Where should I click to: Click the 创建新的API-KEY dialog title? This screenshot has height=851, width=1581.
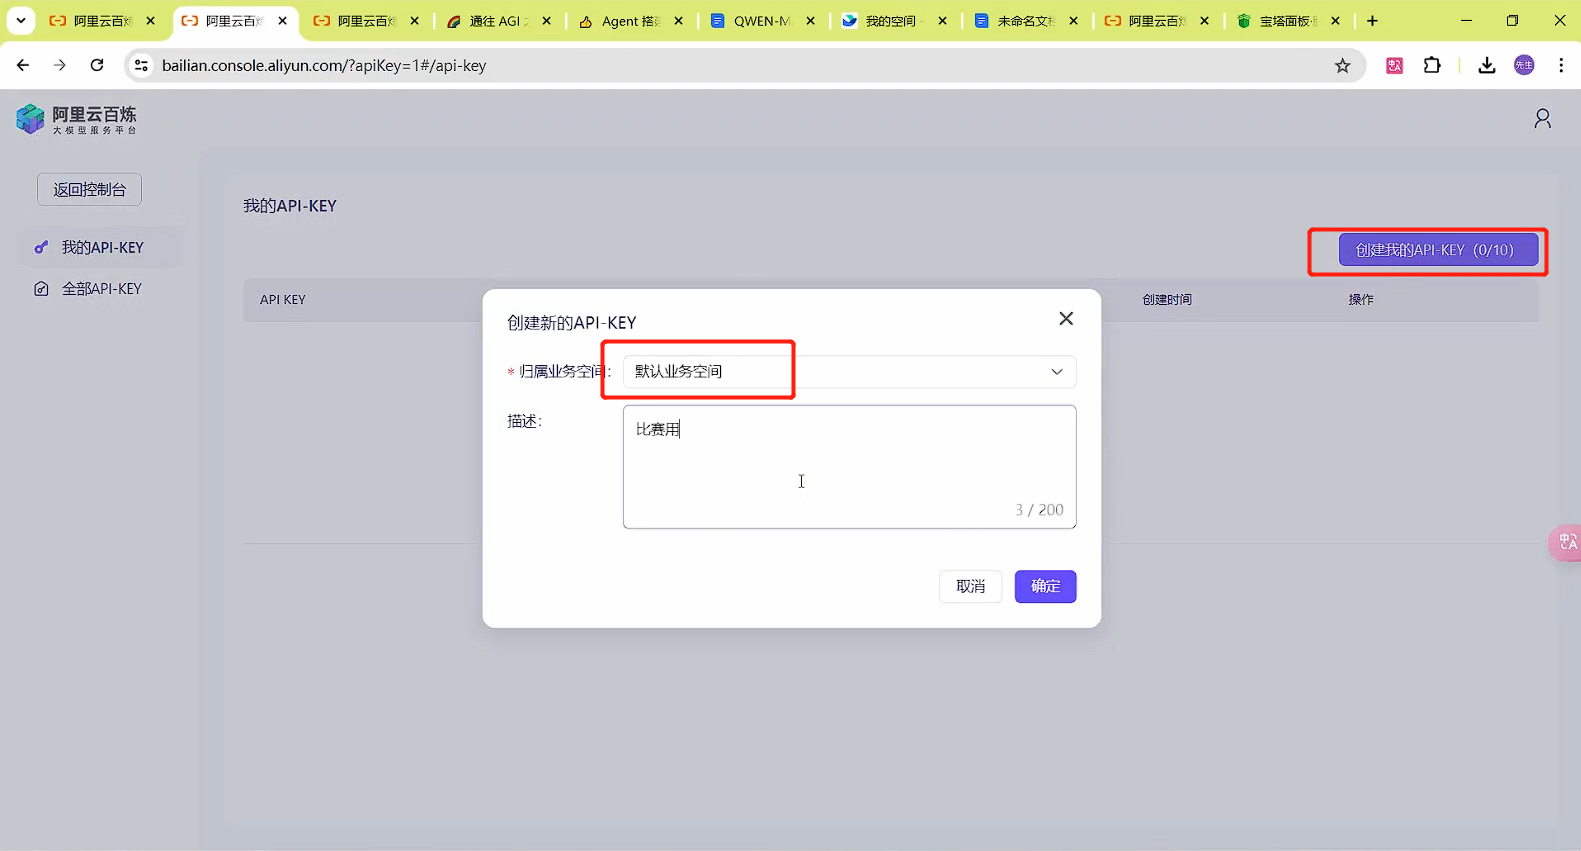571,323
